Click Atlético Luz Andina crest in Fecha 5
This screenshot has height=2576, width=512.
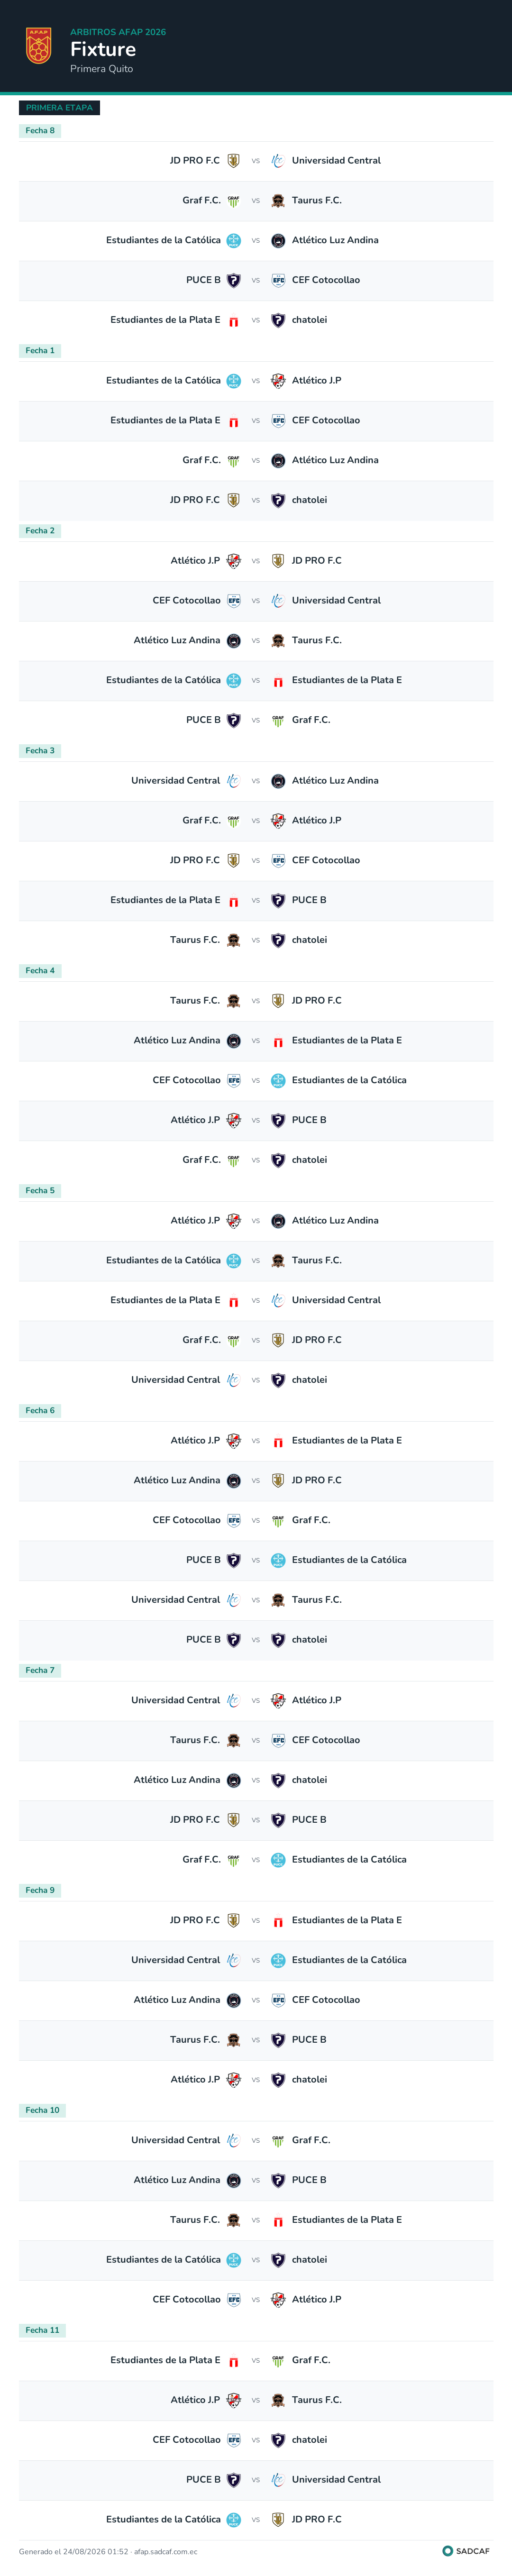pos(278,1221)
